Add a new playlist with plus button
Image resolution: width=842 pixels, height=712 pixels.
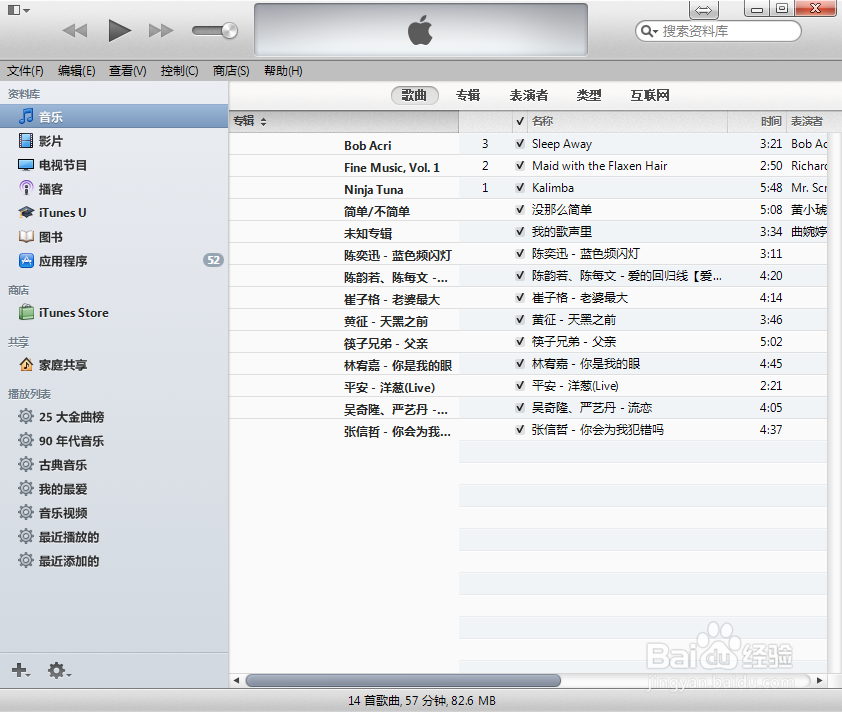pos(20,670)
